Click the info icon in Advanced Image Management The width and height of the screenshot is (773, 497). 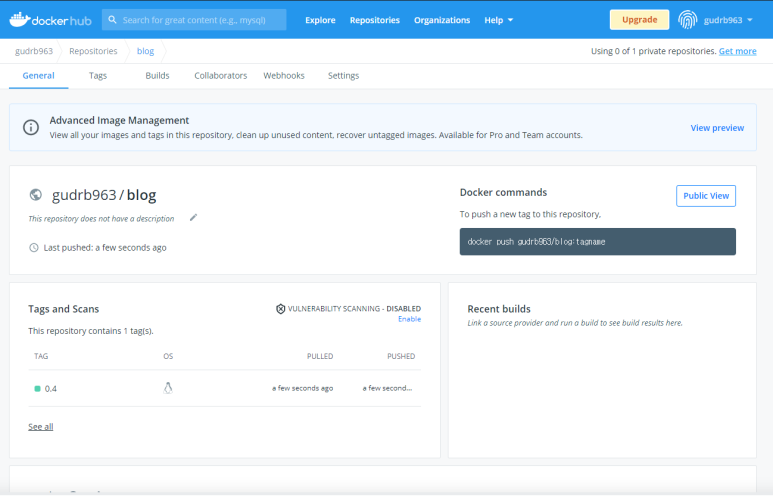31,127
